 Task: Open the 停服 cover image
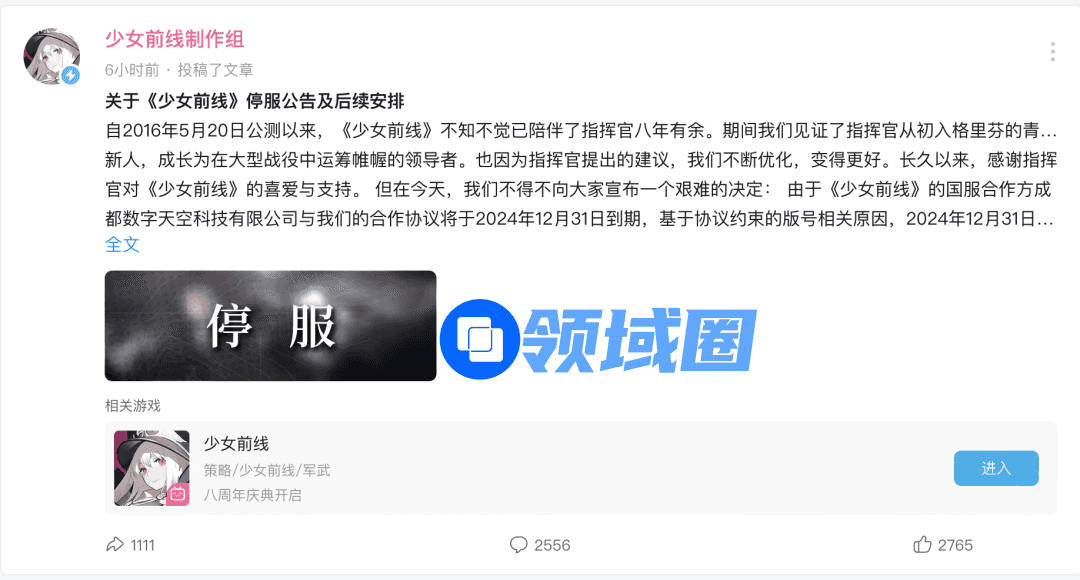coord(271,326)
